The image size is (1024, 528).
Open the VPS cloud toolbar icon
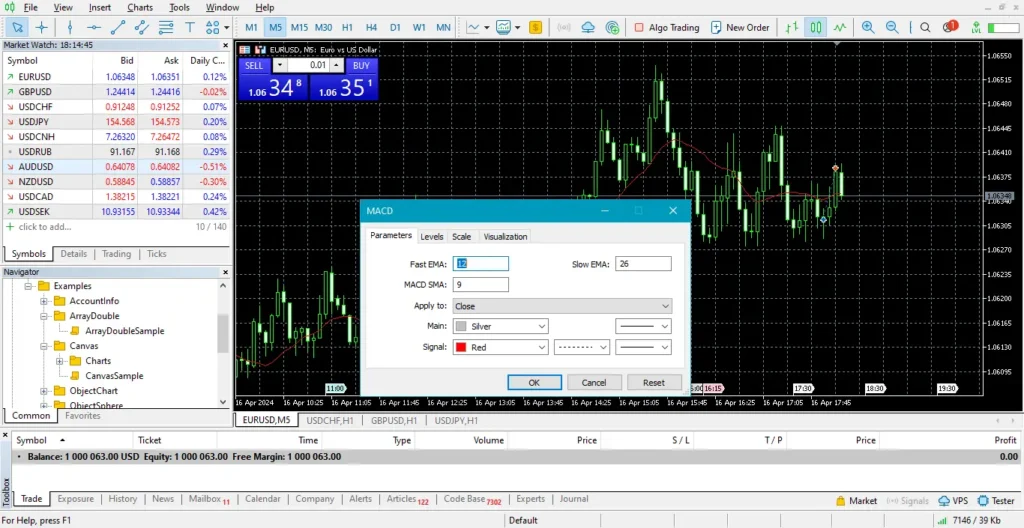(x=588, y=27)
